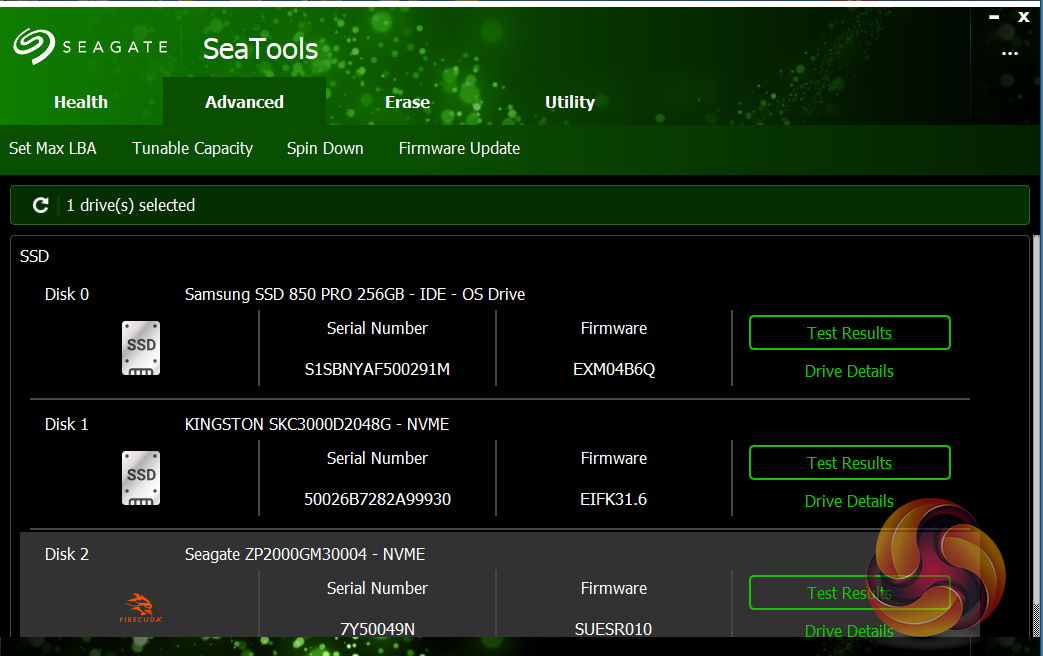Click the Samsung SSD 850 PRO drive icon
This screenshot has width=1043, height=656.
click(141, 348)
